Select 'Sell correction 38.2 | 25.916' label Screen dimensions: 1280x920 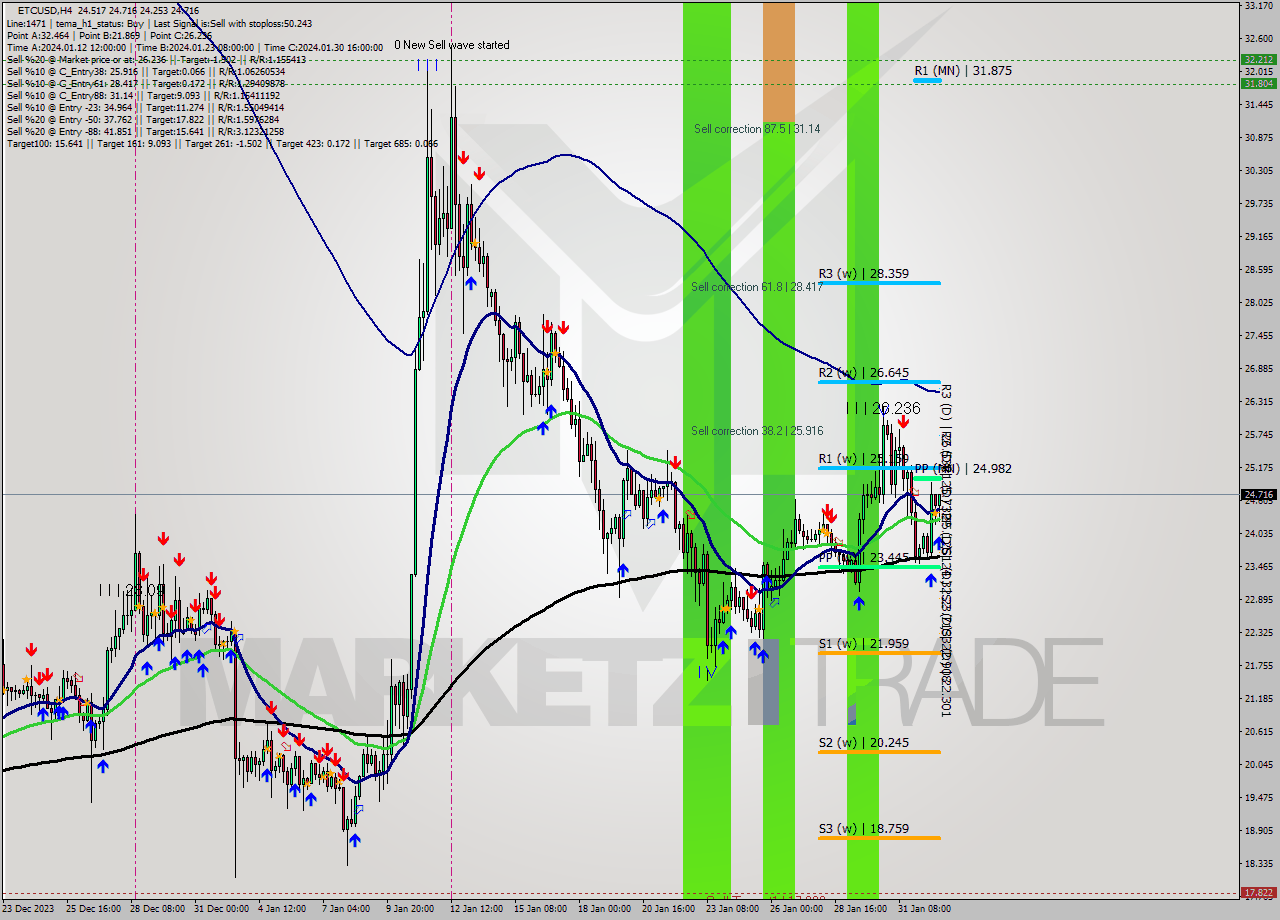757,431
